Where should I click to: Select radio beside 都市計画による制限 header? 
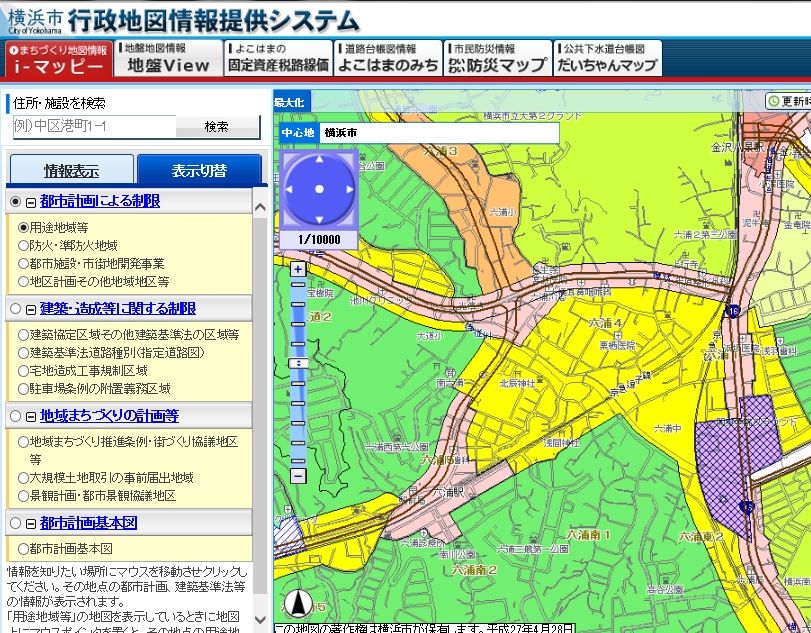(16, 202)
